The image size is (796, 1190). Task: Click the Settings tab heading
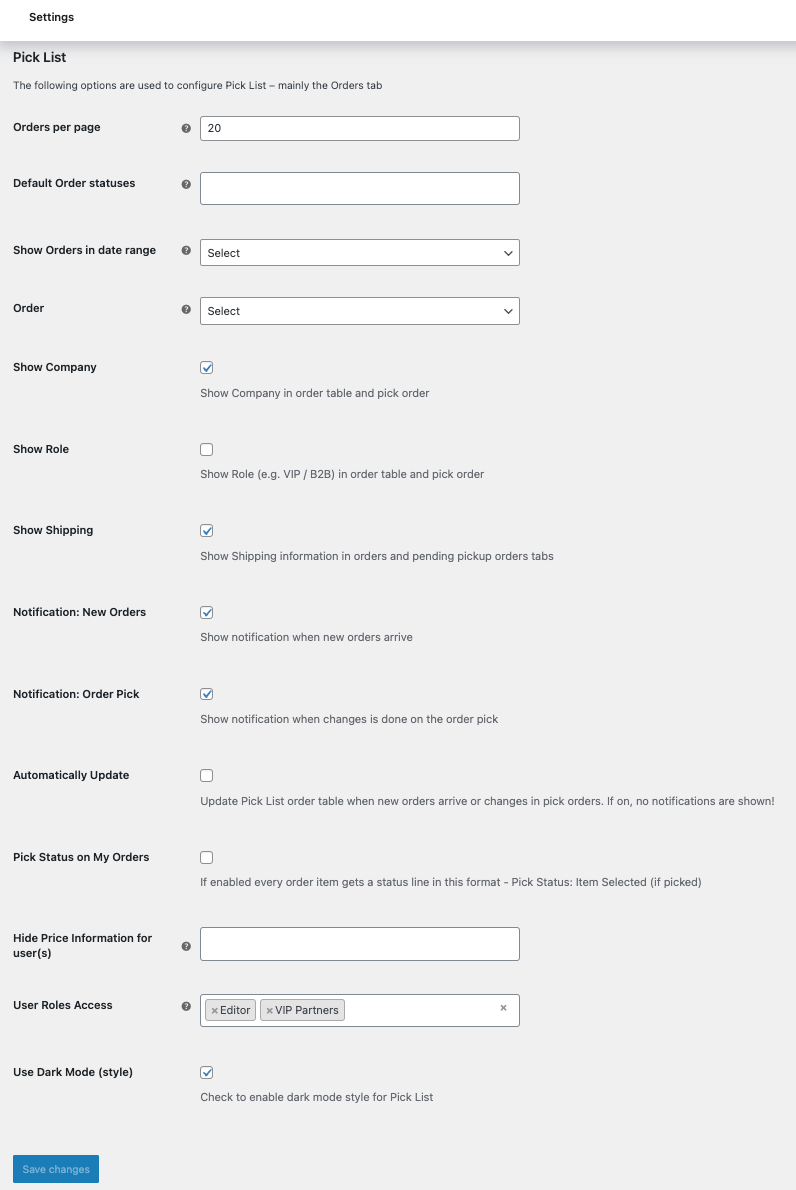click(51, 17)
